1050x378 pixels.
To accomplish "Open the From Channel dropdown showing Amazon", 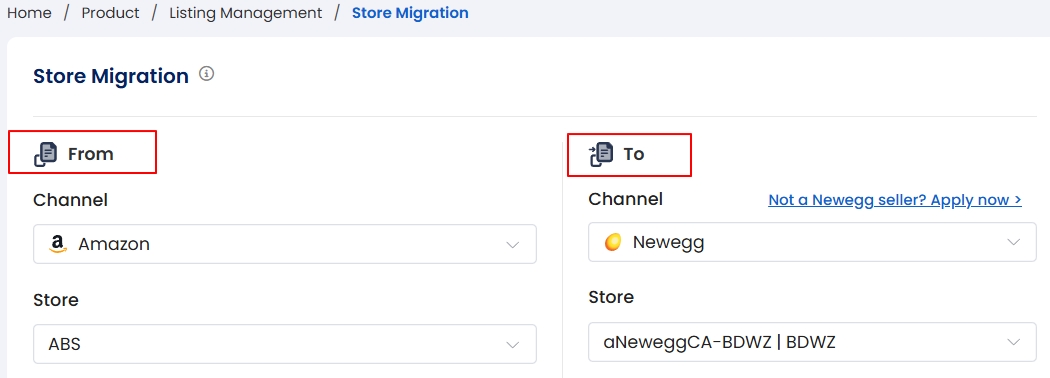I will click(285, 244).
